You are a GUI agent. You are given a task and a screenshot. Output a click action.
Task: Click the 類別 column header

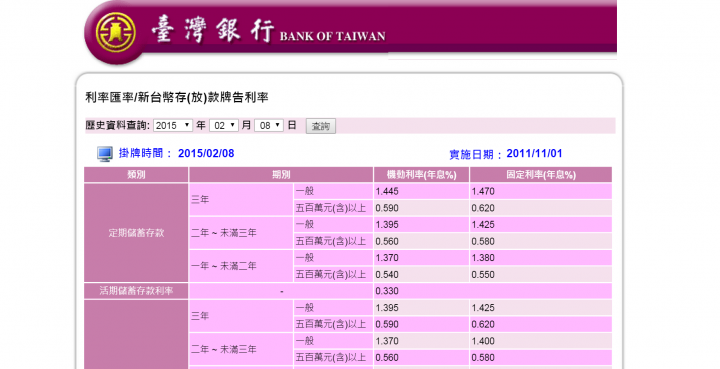(136, 175)
